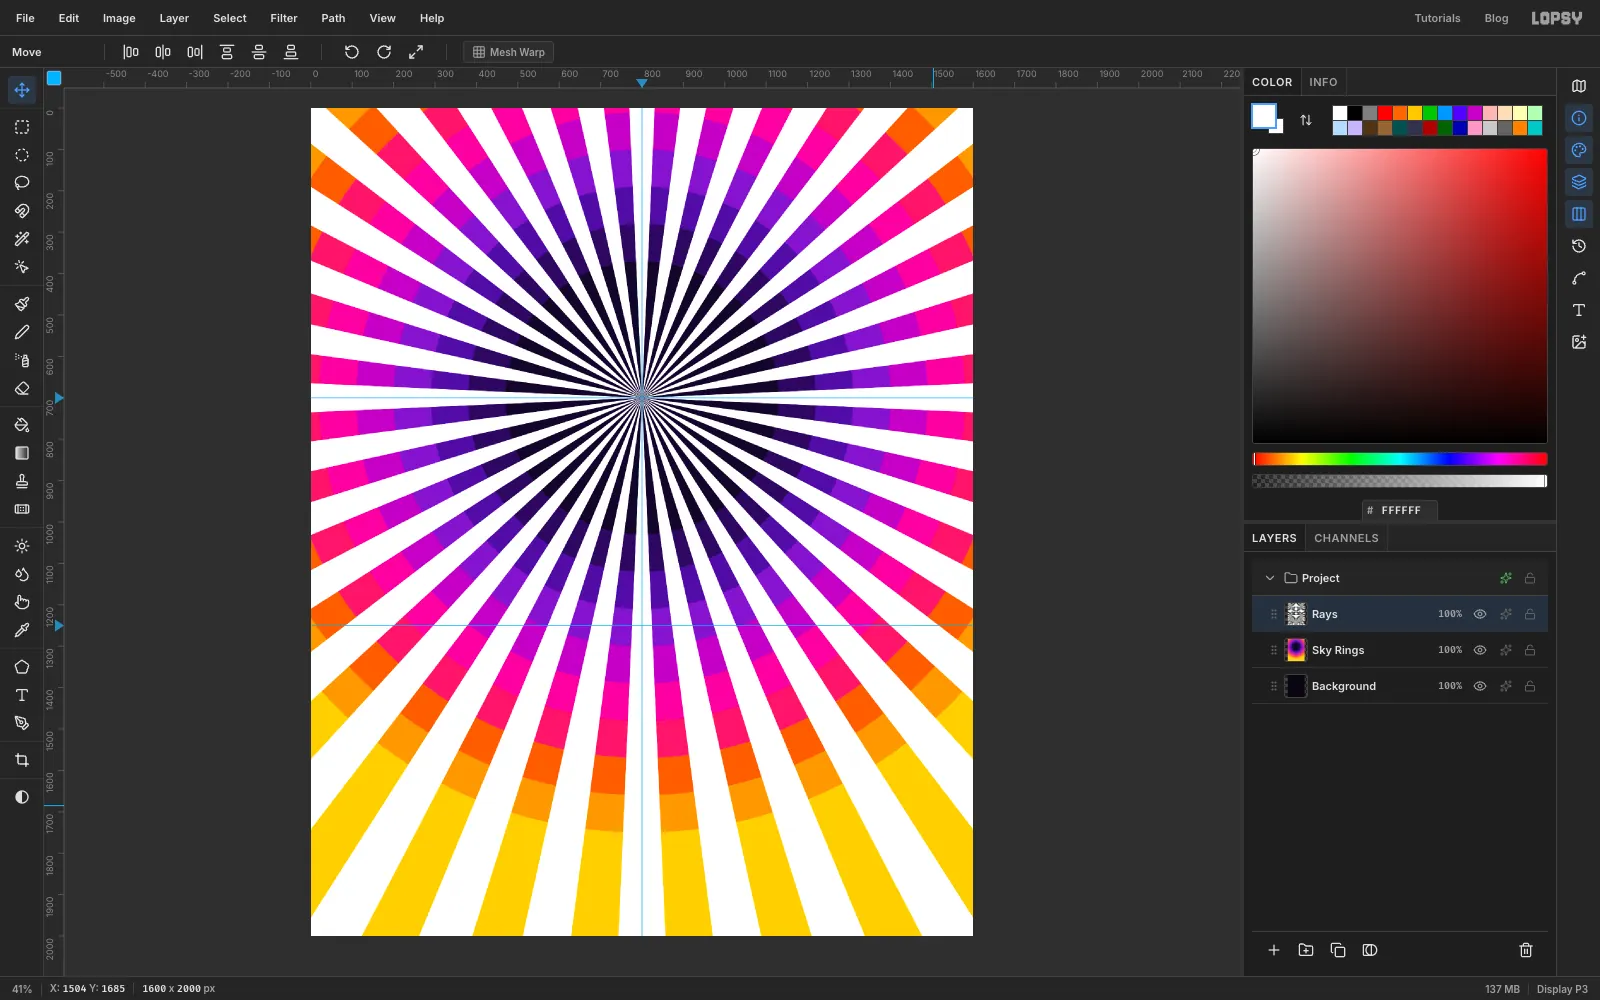The height and width of the screenshot is (1000, 1600).
Task: Select the rectangular marquee tool
Action: (x=22, y=127)
